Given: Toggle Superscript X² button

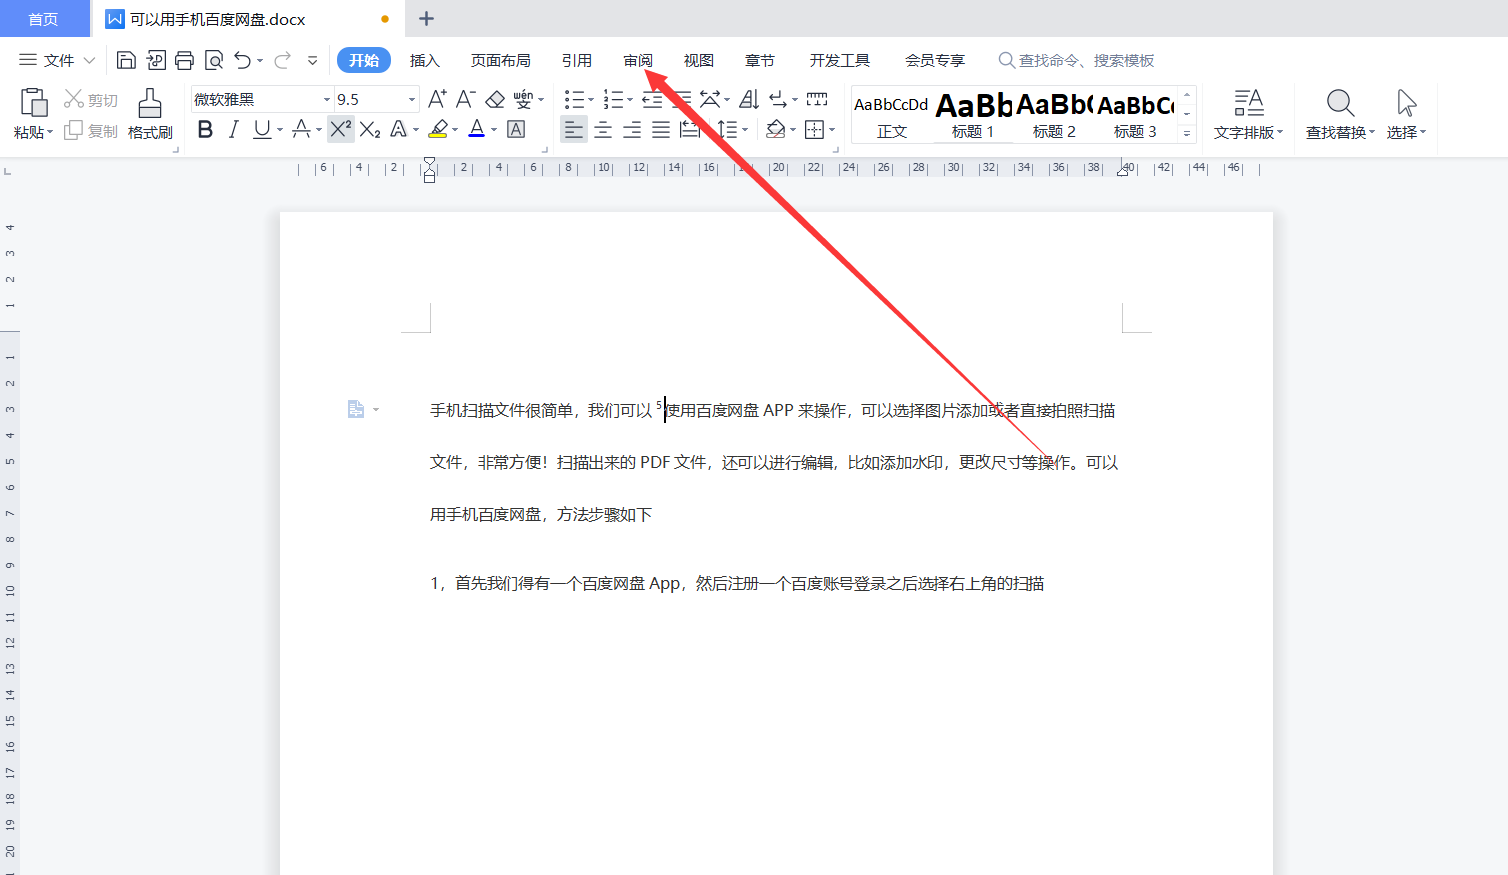Looking at the screenshot, I should (x=340, y=129).
